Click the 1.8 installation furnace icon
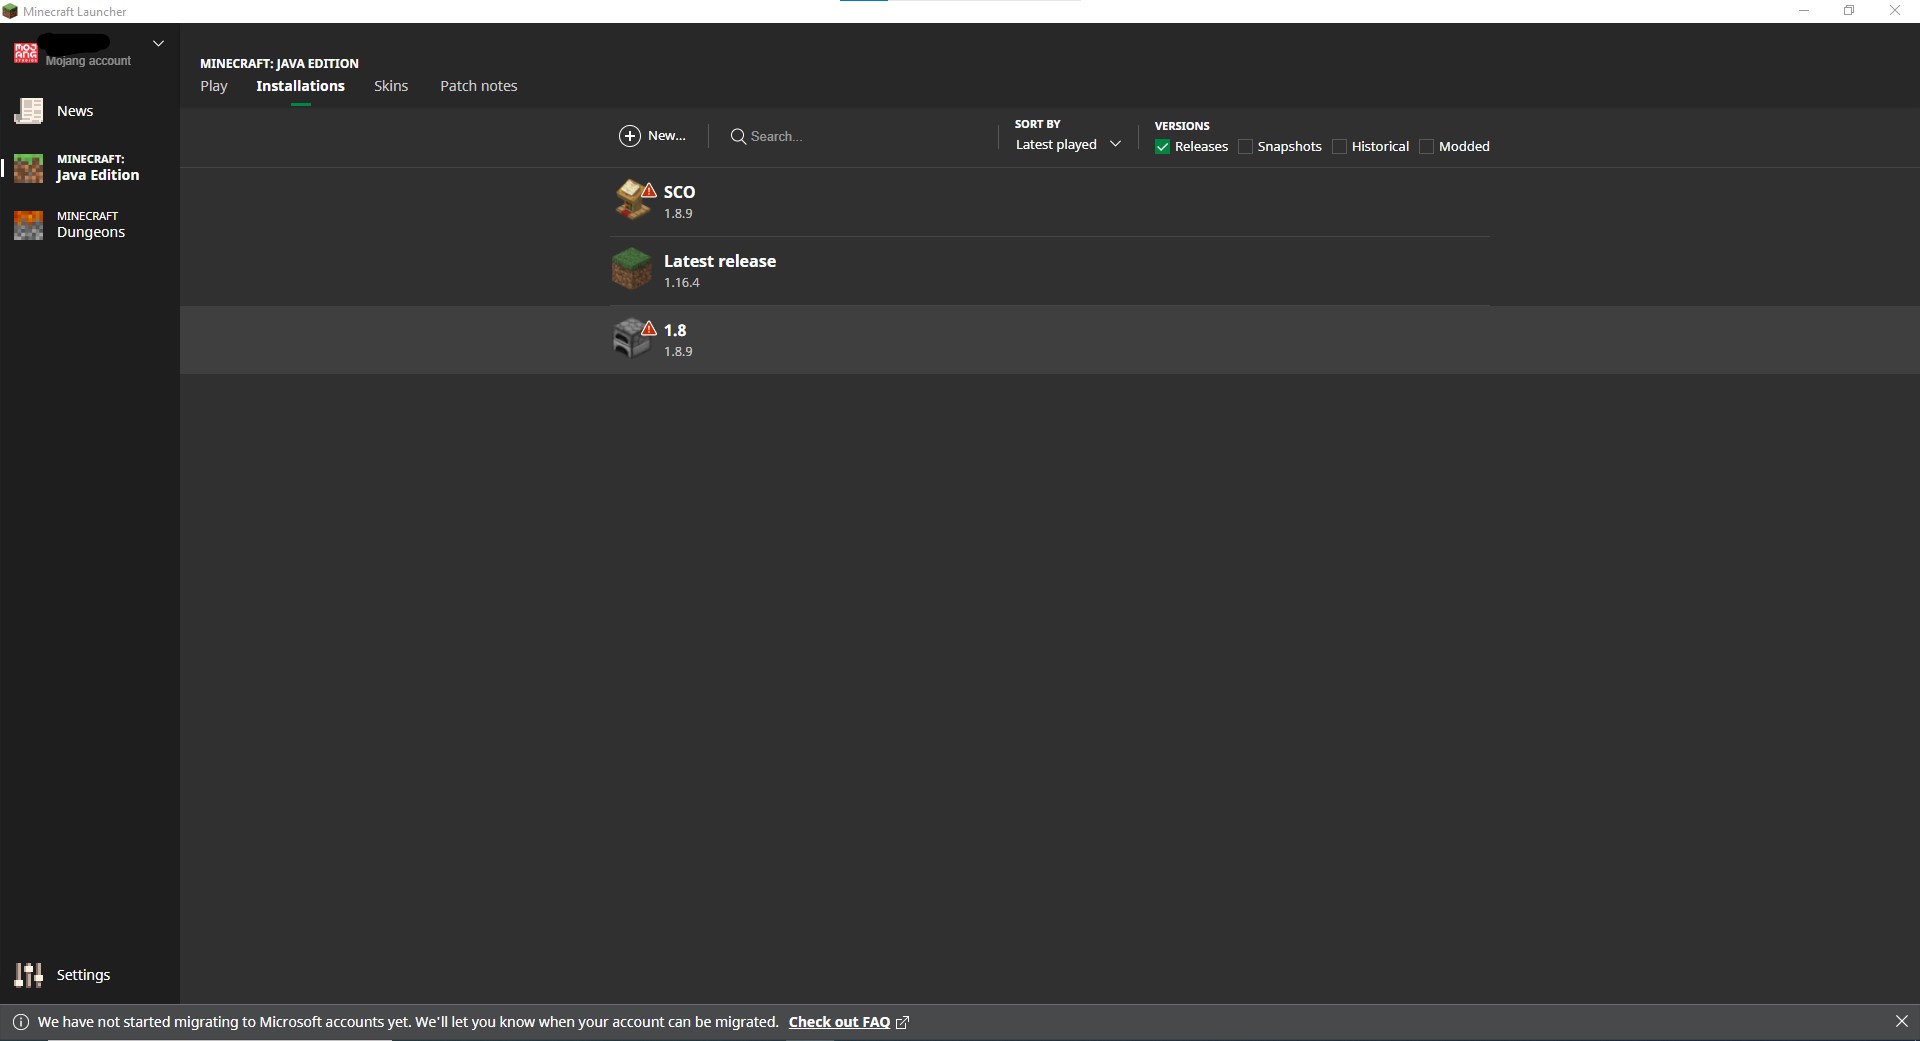This screenshot has width=1920, height=1041. coord(631,338)
